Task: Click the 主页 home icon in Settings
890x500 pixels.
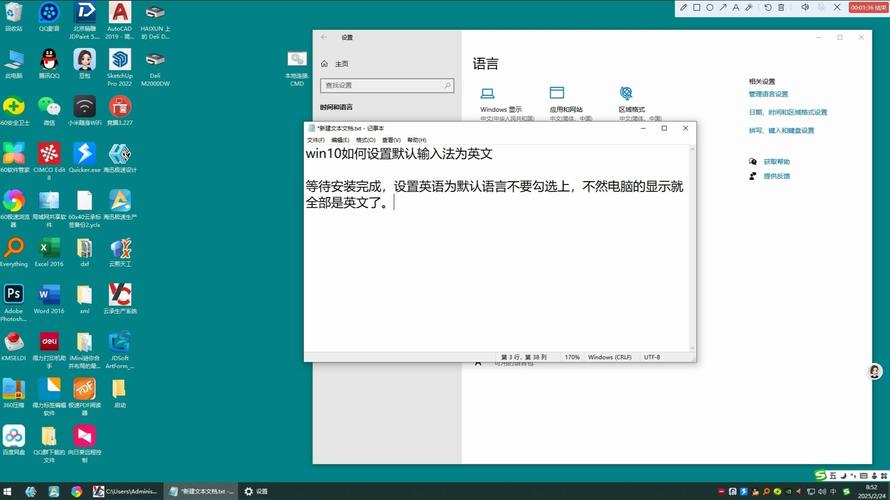Action: tap(324, 63)
